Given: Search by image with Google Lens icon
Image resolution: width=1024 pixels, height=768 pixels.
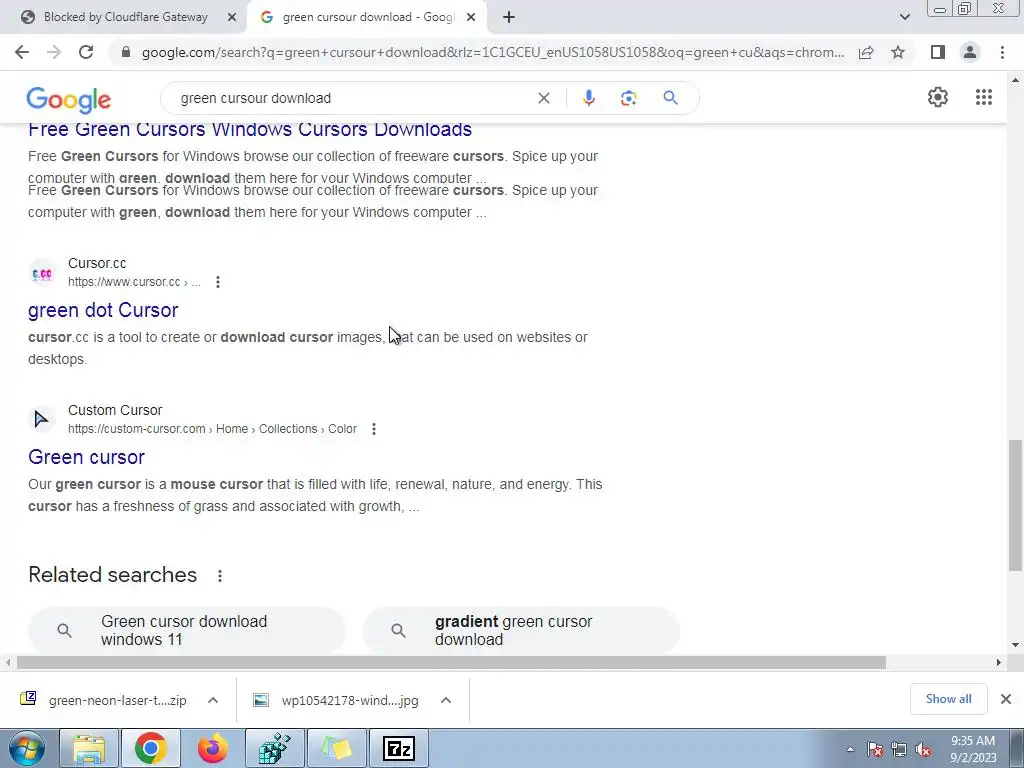Looking at the screenshot, I should tap(628, 98).
